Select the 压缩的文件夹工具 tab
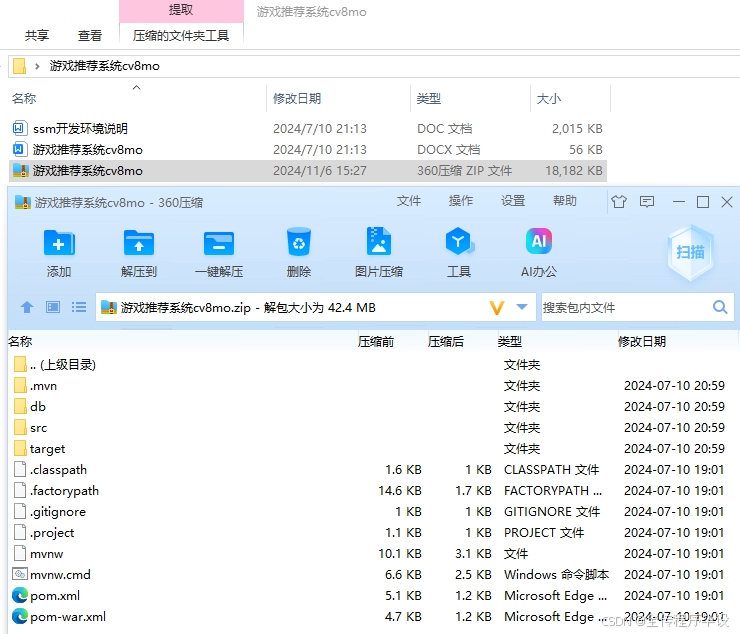The width and height of the screenshot is (740, 634). pos(181,35)
